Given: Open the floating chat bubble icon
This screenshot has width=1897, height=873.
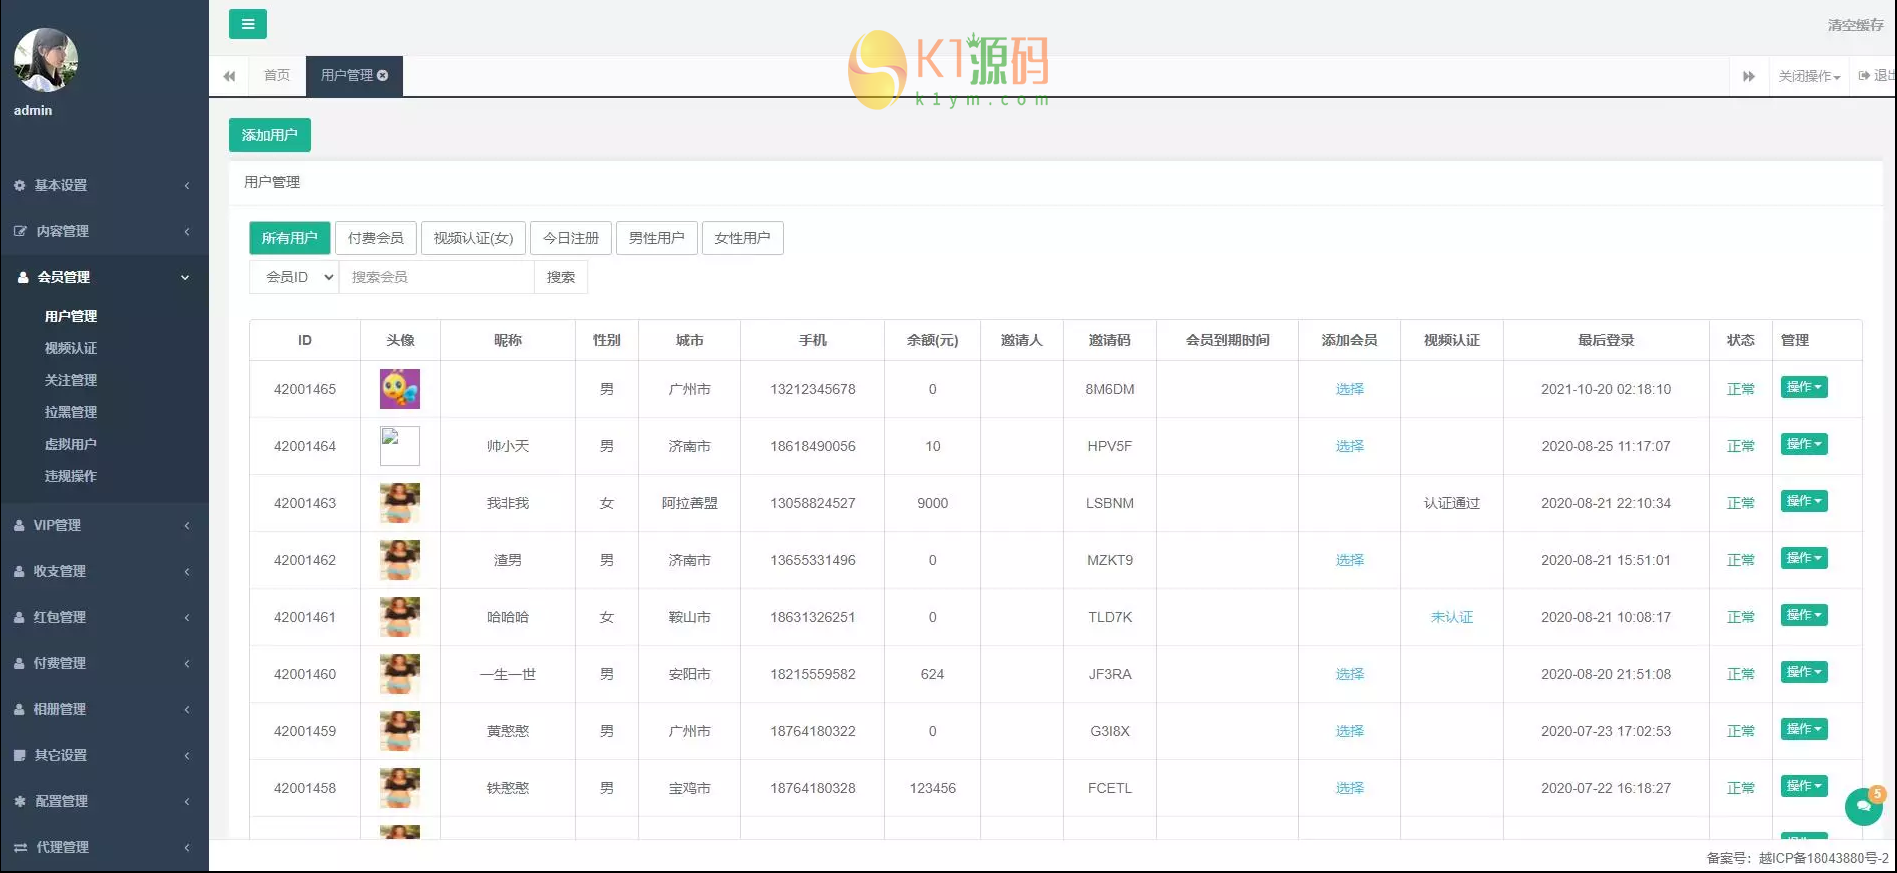Looking at the screenshot, I should coord(1863,806).
